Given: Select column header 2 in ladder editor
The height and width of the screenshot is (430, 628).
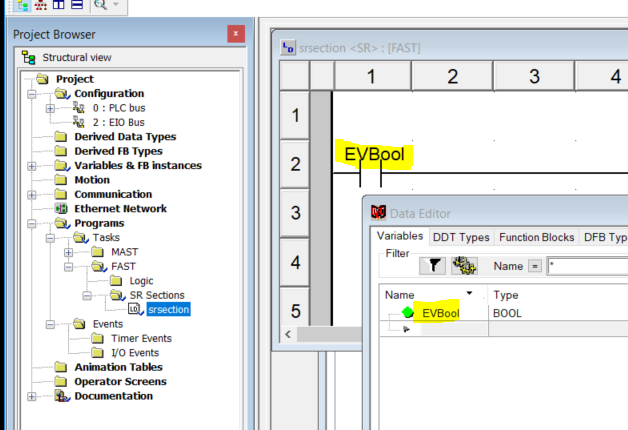Looking at the screenshot, I should coord(453,76).
